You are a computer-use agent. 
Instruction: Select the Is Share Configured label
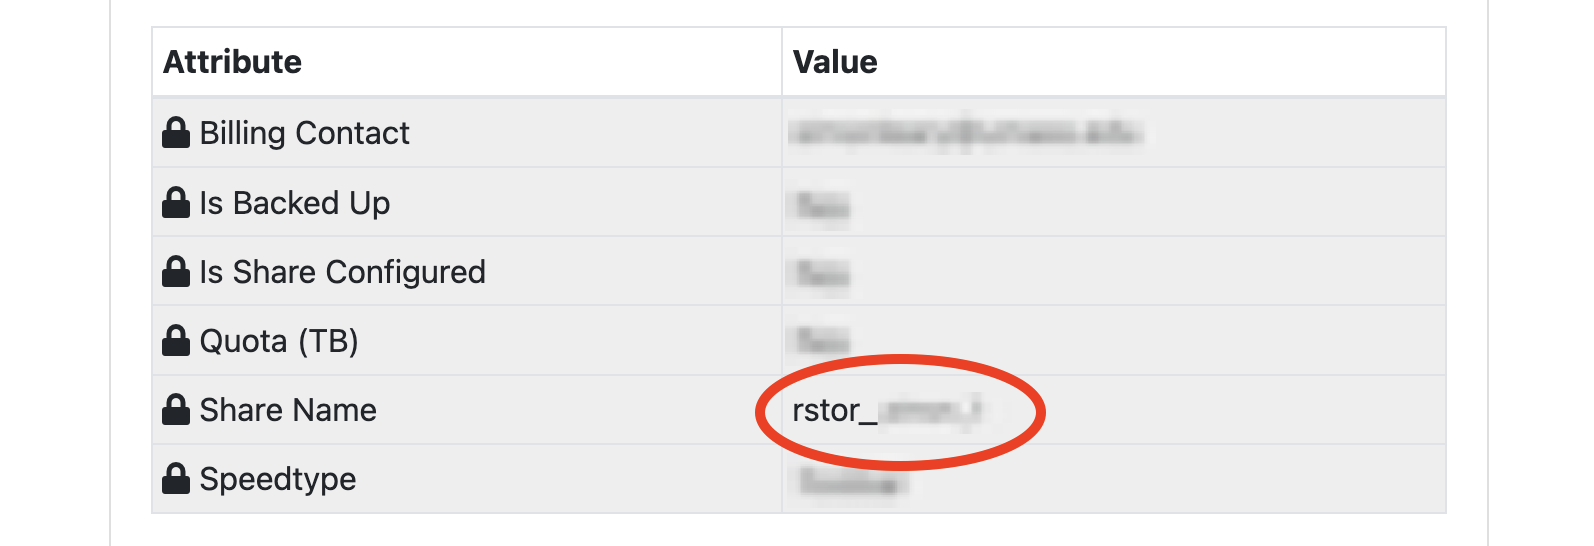(x=342, y=272)
